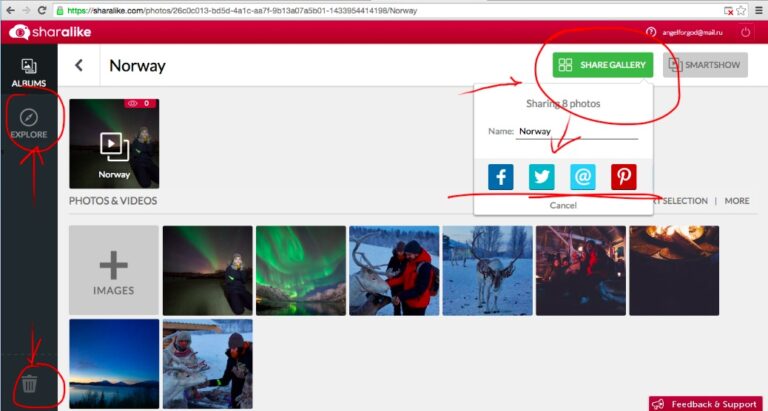The image size is (768, 411).
Task: Open the More menu
Action: point(737,201)
